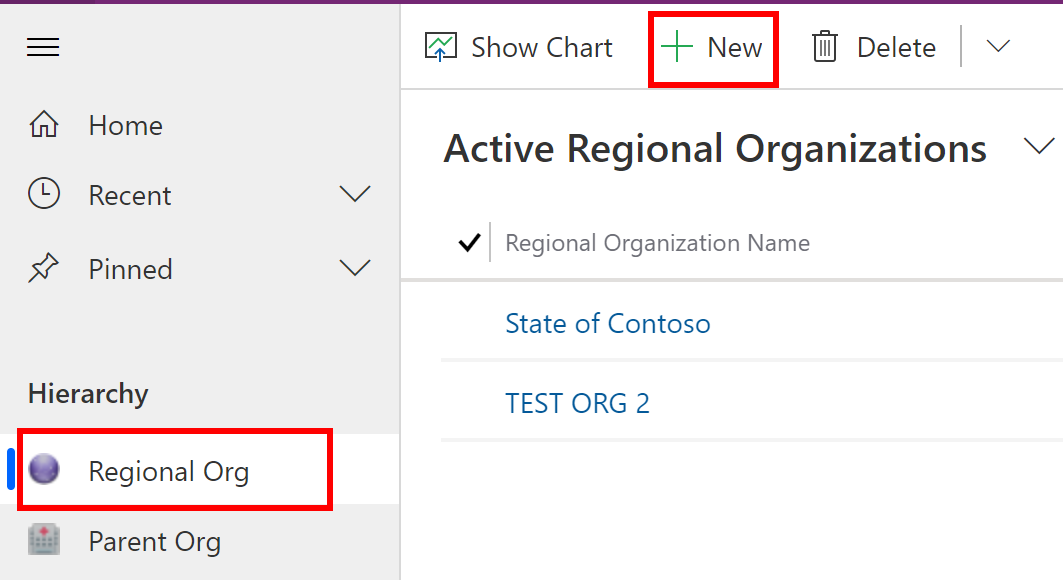Click the green plus New icon
This screenshot has height=580, width=1063.
point(677,47)
